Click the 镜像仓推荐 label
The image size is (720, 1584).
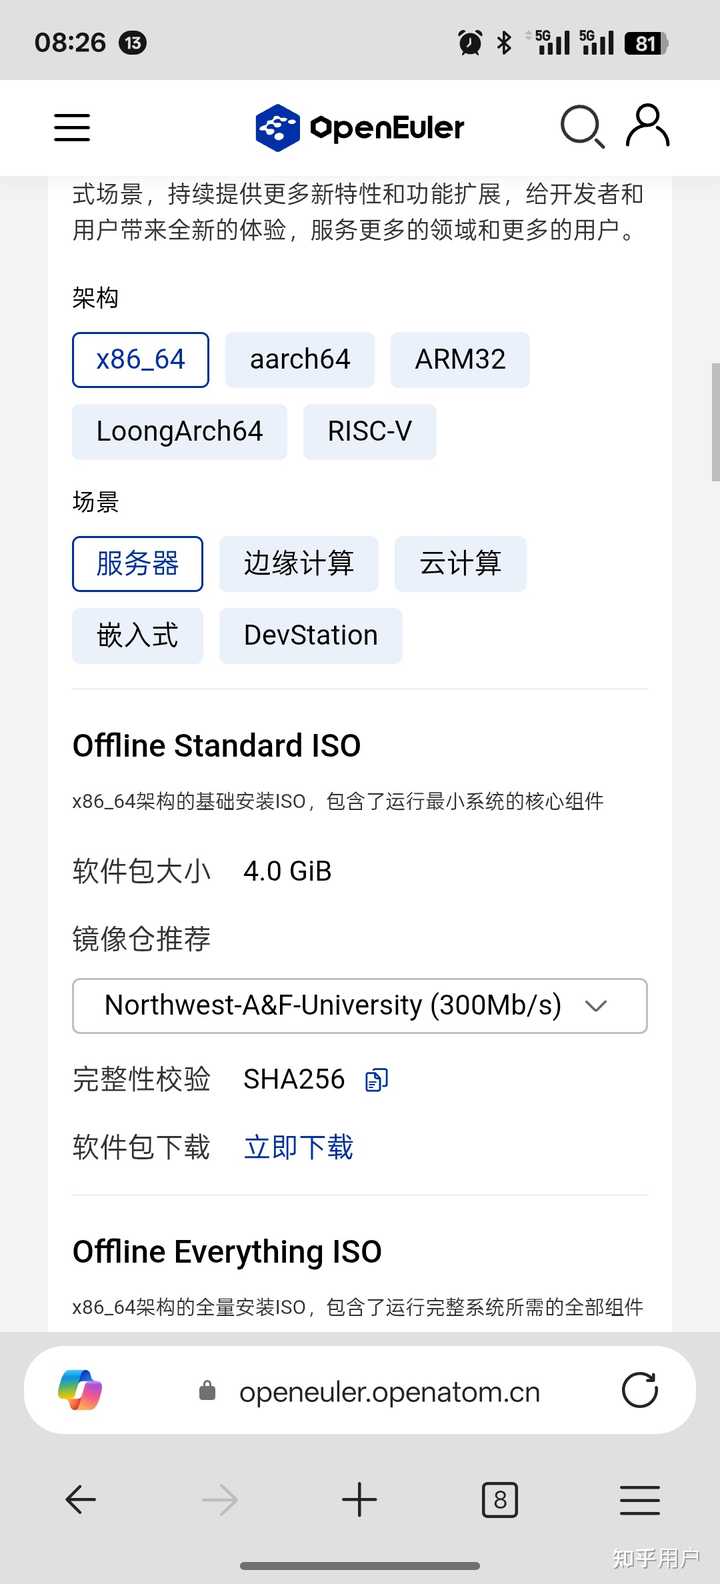coord(141,939)
